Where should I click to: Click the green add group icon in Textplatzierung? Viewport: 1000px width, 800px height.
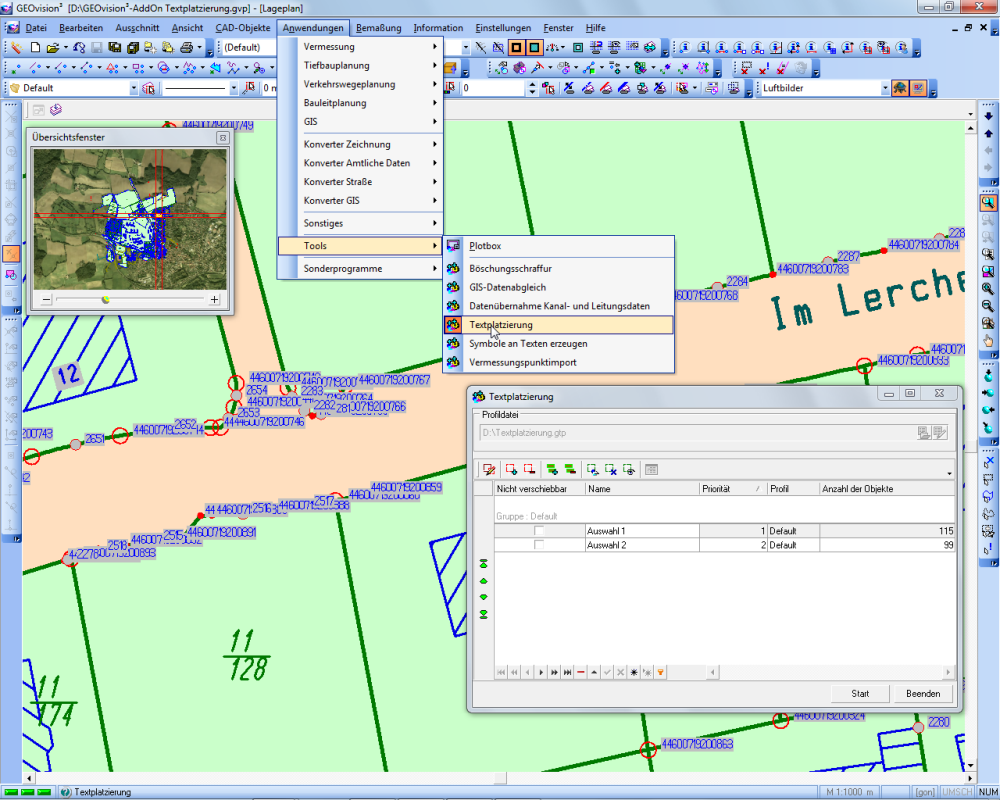pos(552,470)
